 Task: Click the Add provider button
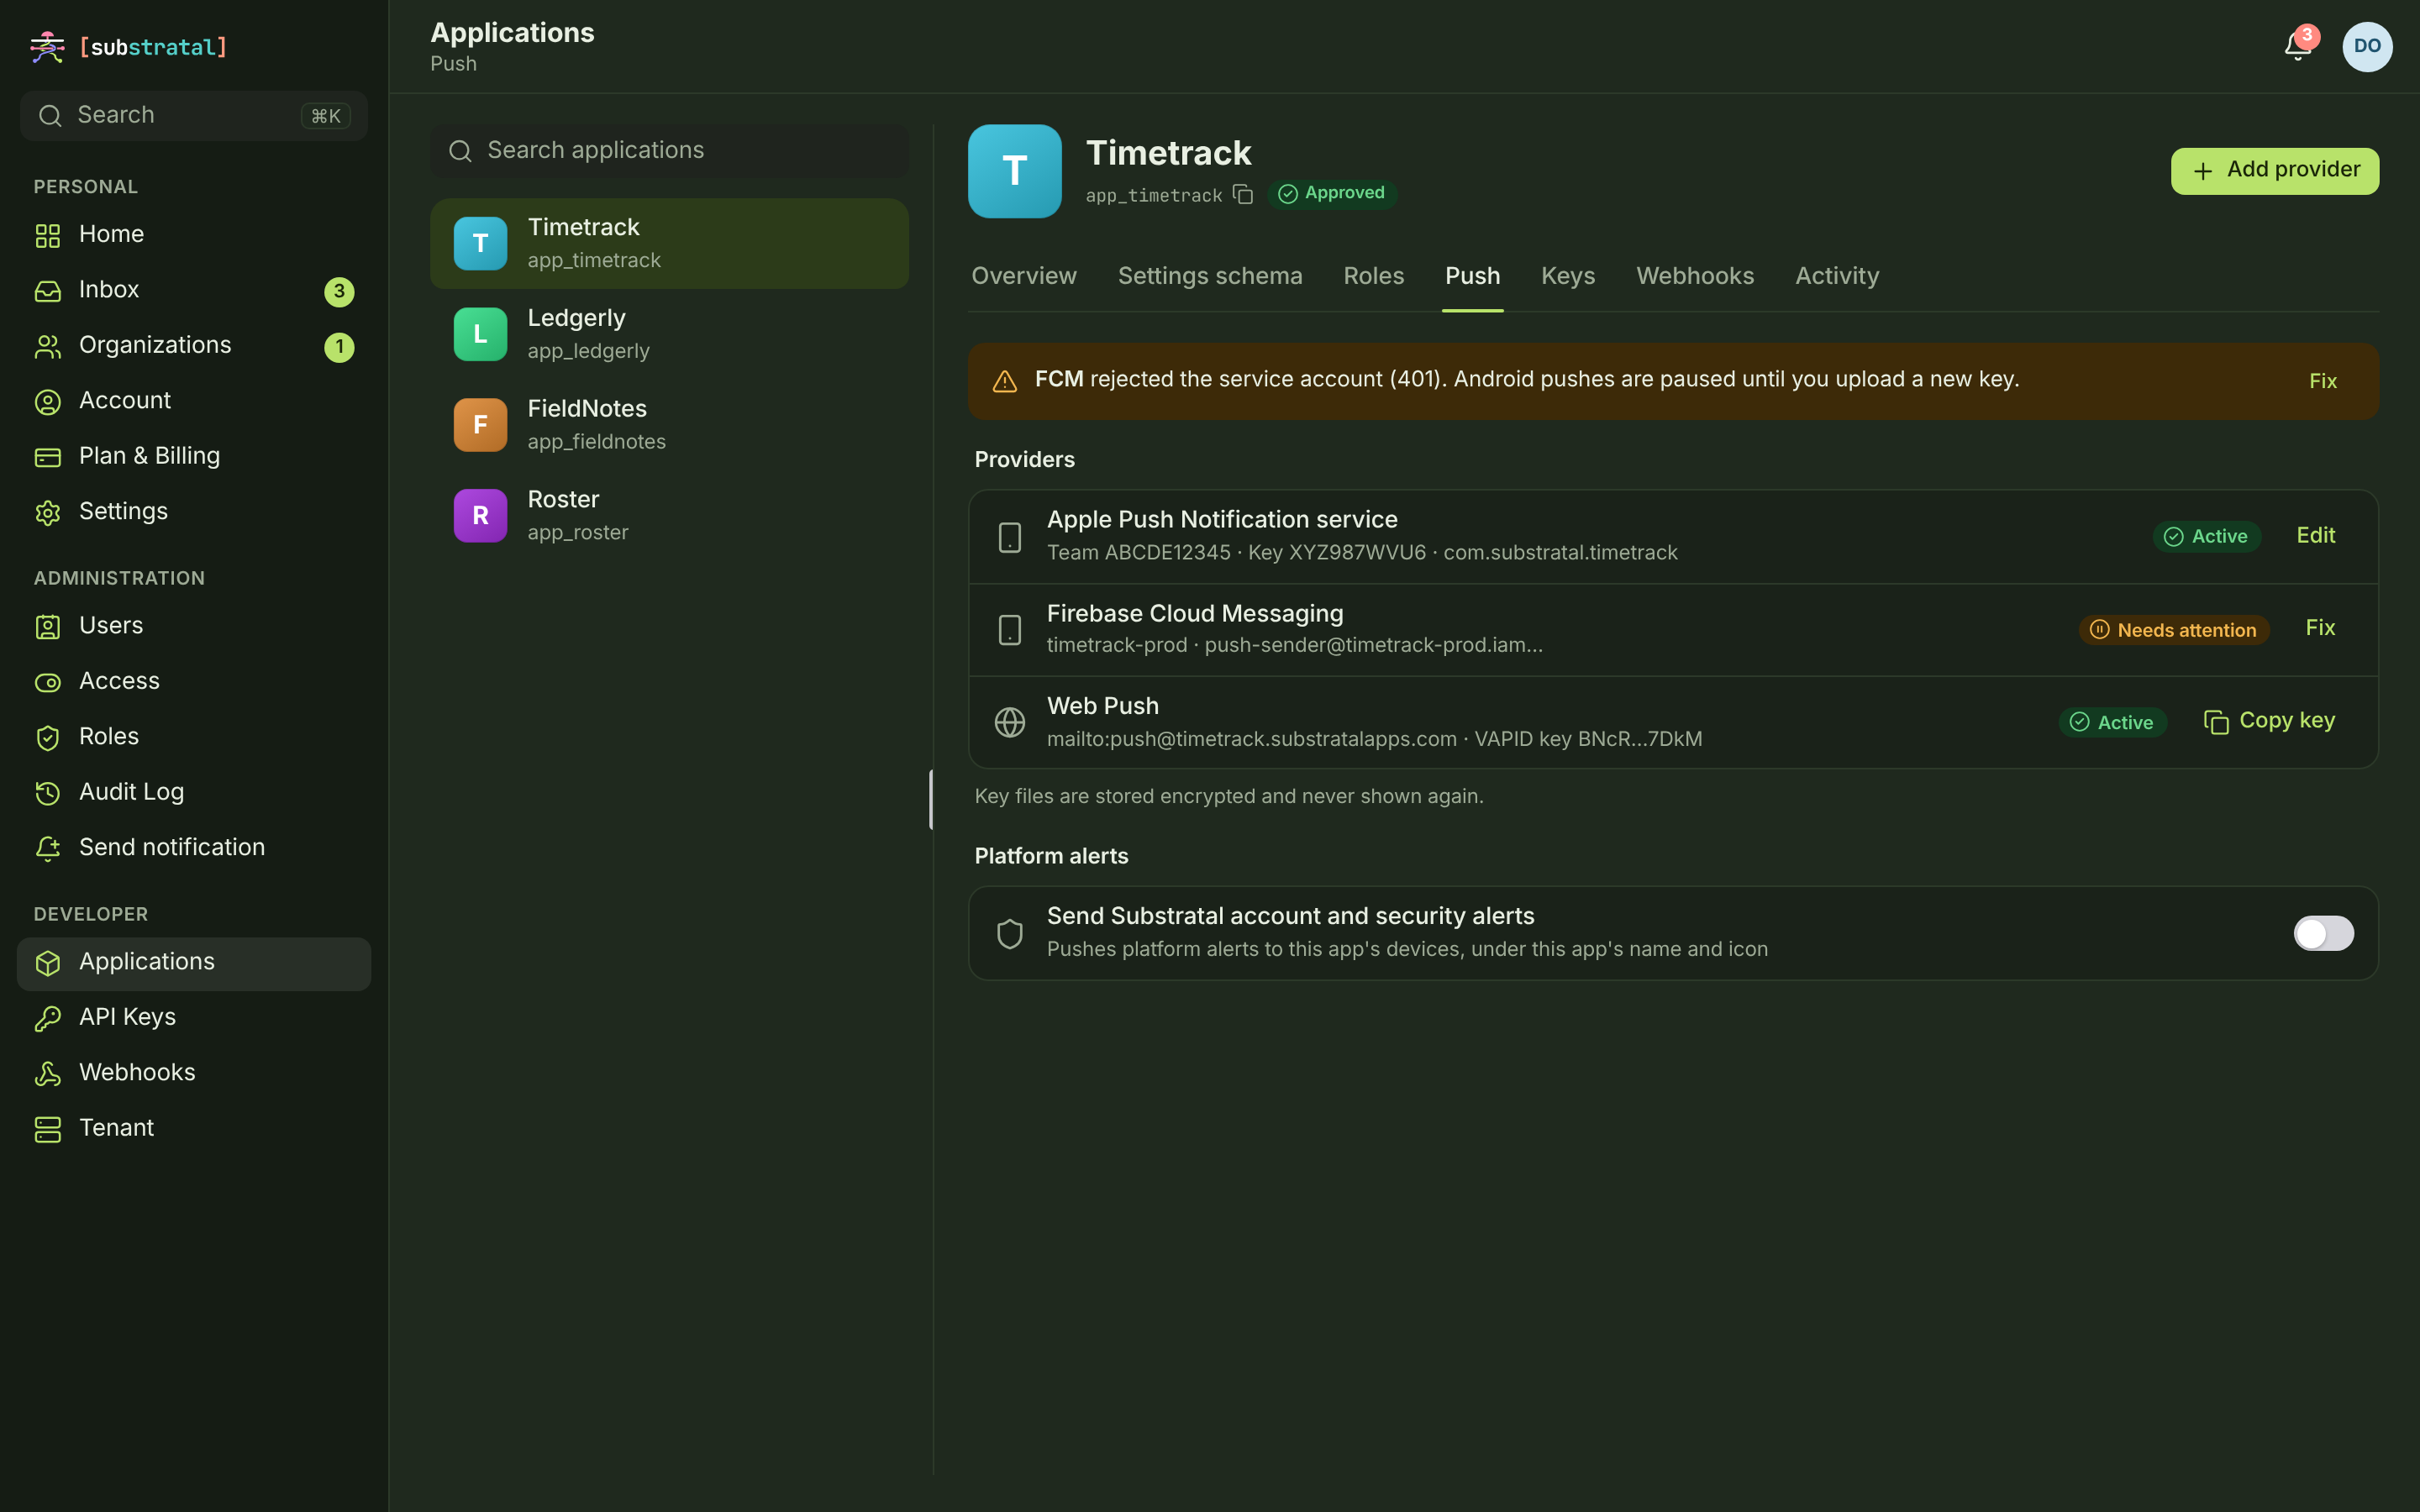[x=2274, y=170]
